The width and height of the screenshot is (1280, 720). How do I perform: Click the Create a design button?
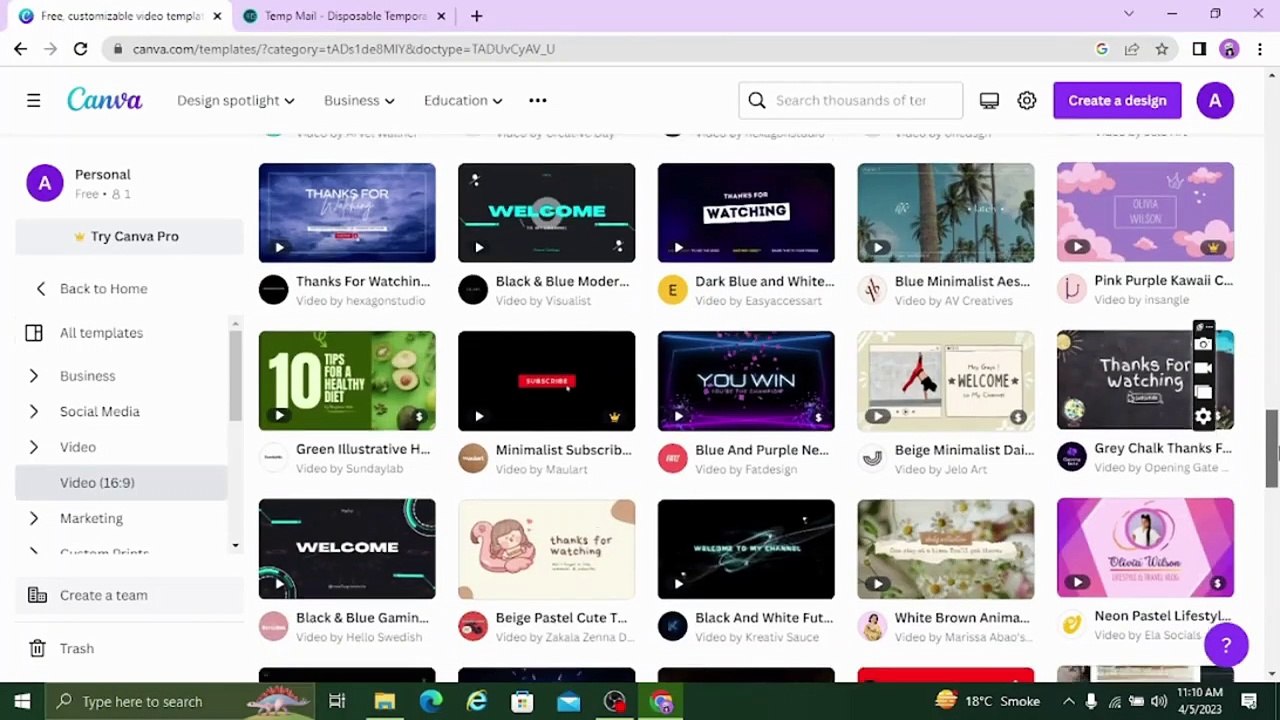pyautogui.click(x=1117, y=100)
